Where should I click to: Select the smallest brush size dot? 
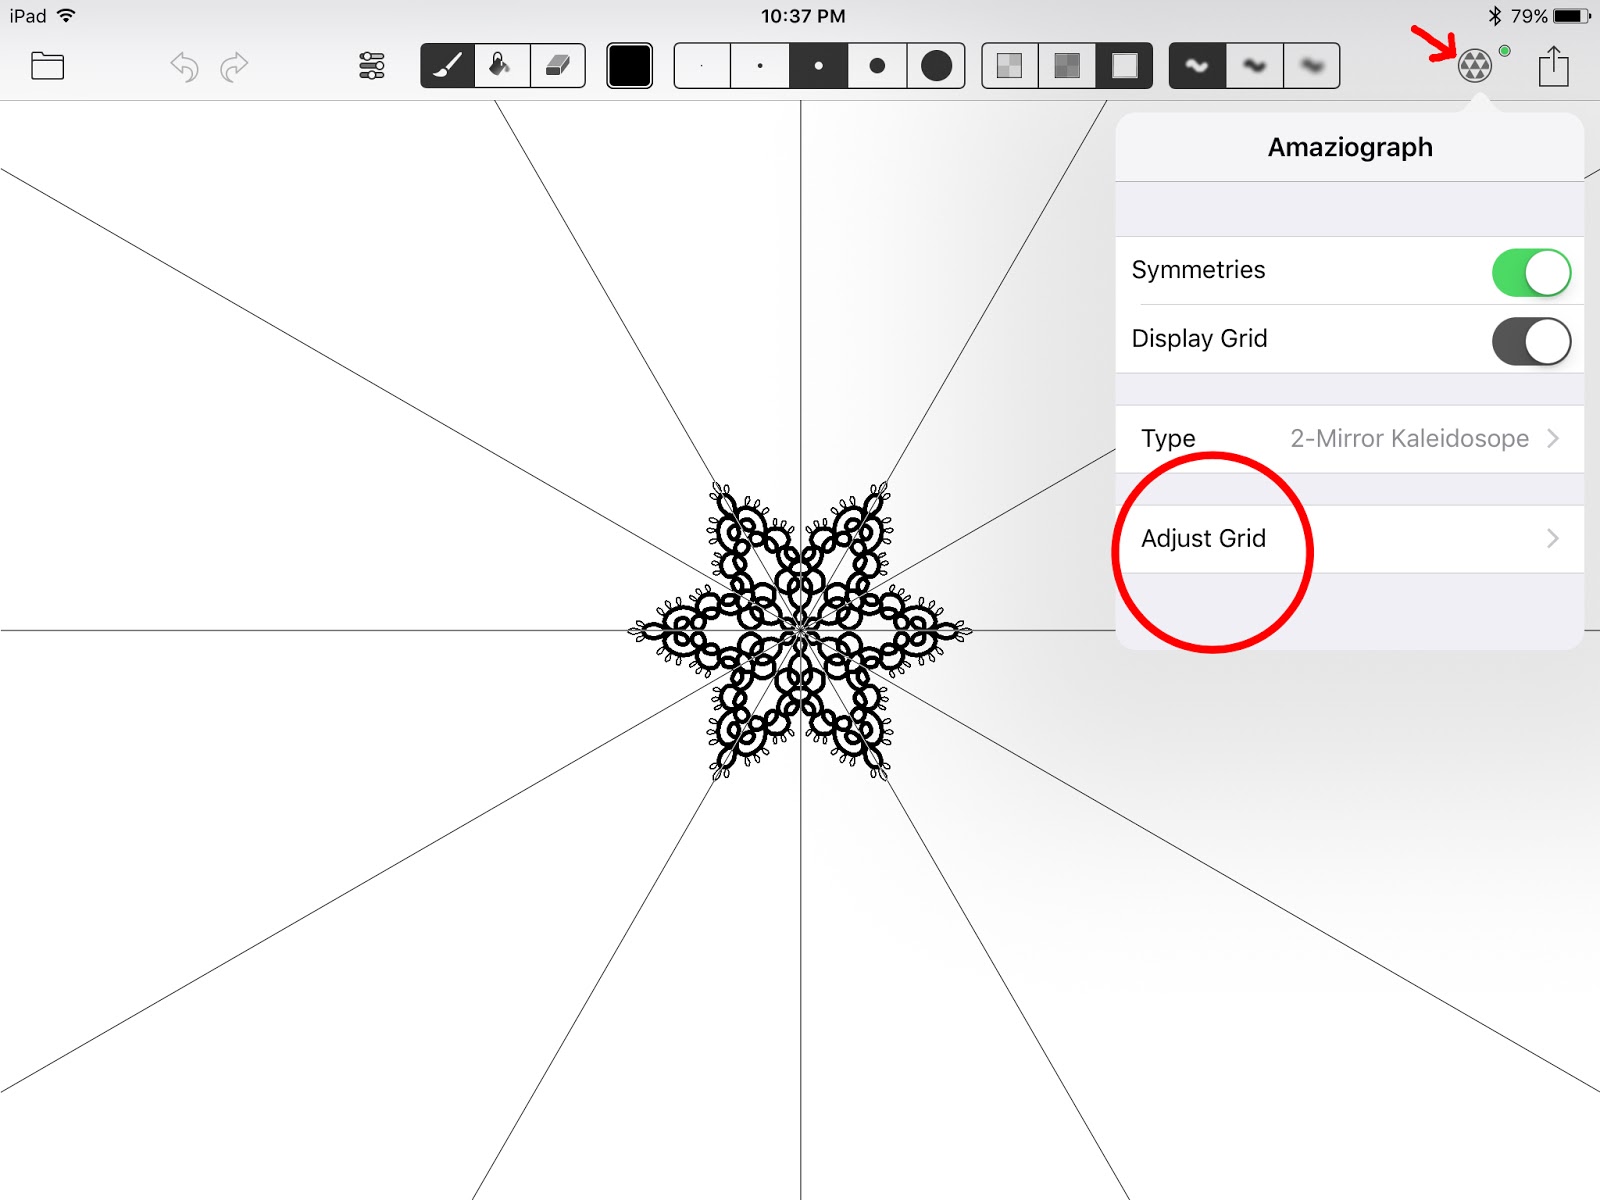pos(701,65)
